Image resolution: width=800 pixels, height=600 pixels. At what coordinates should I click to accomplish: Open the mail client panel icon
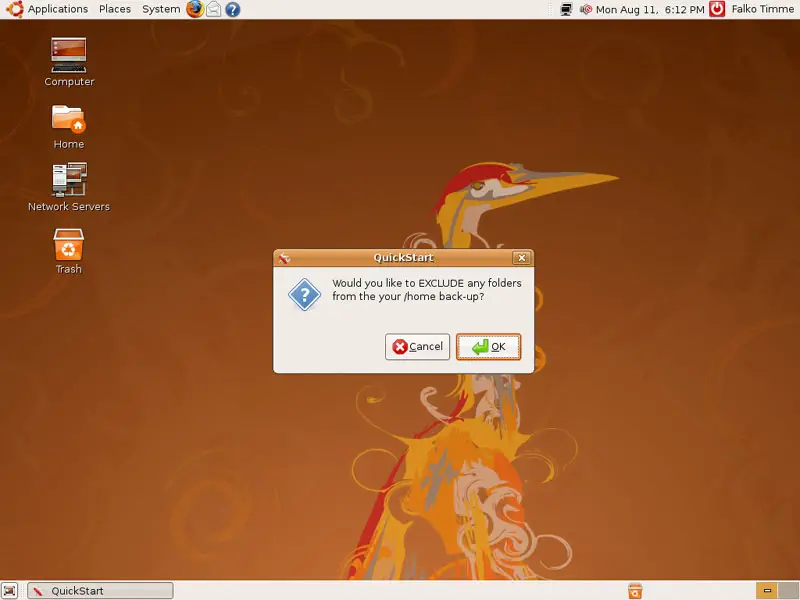[x=214, y=9]
